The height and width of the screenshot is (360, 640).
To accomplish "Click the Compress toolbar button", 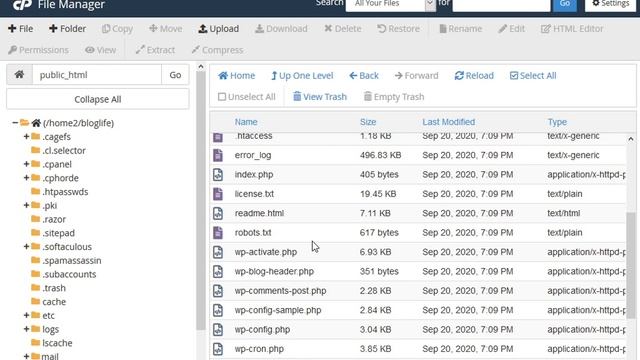I will (x=217, y=50).
